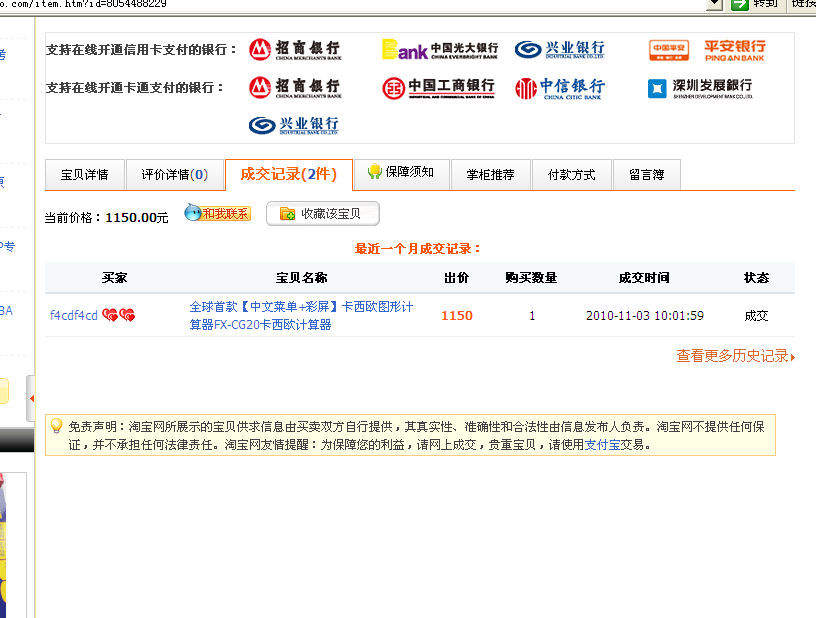Click the Industrial Bank logo in the debit card row
The width and height of the screenshot is (816, 618).
click(x=294, y=125)
